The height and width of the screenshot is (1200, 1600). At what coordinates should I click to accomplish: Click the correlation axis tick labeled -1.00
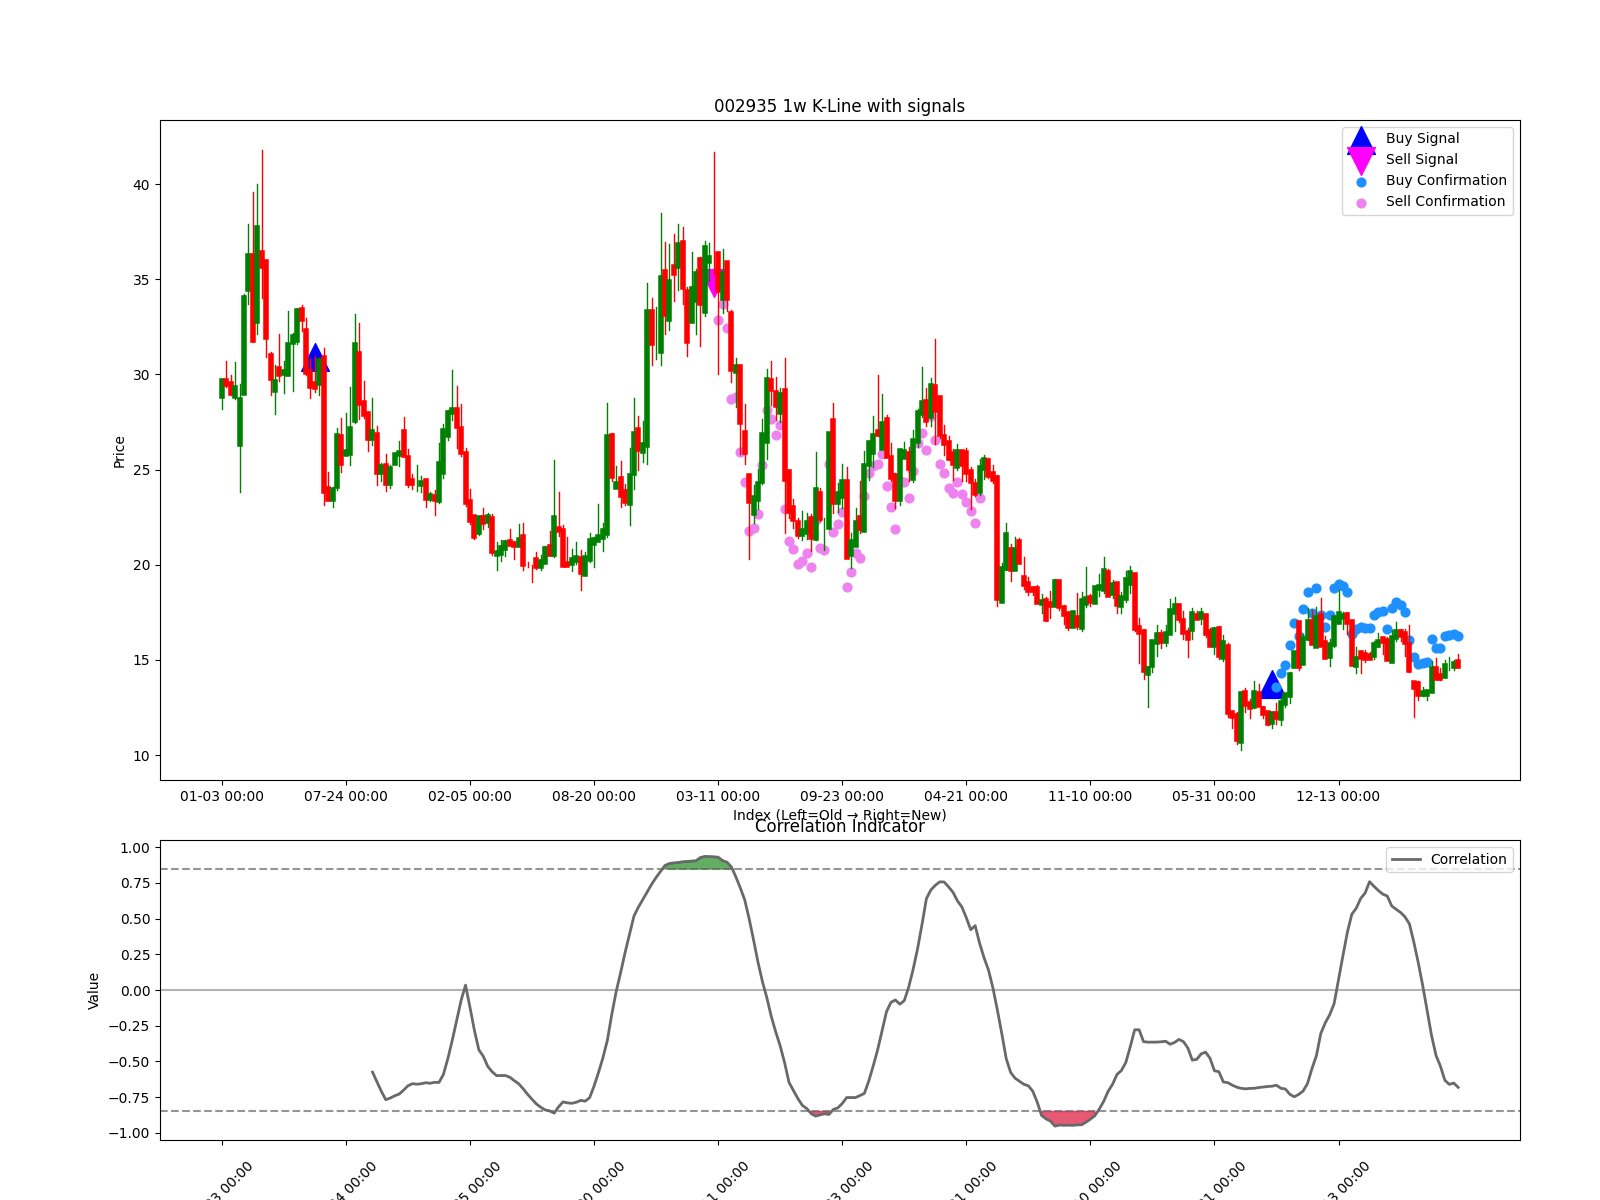(130, 1133)
